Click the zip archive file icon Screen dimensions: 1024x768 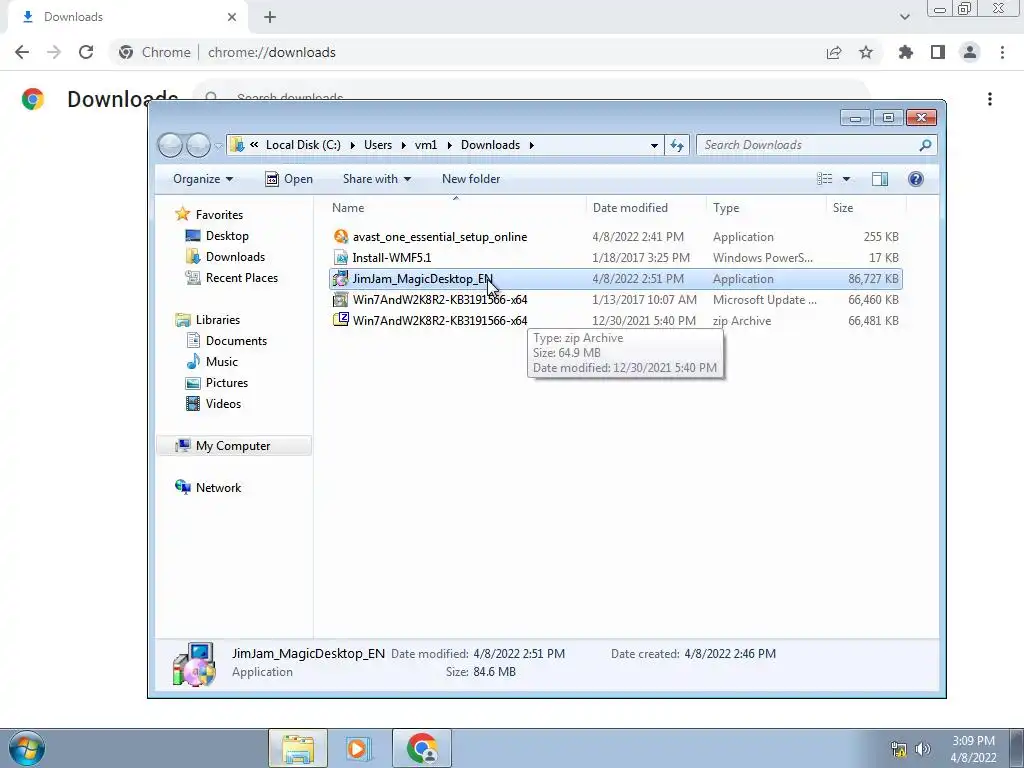click(x=340, y=320)
